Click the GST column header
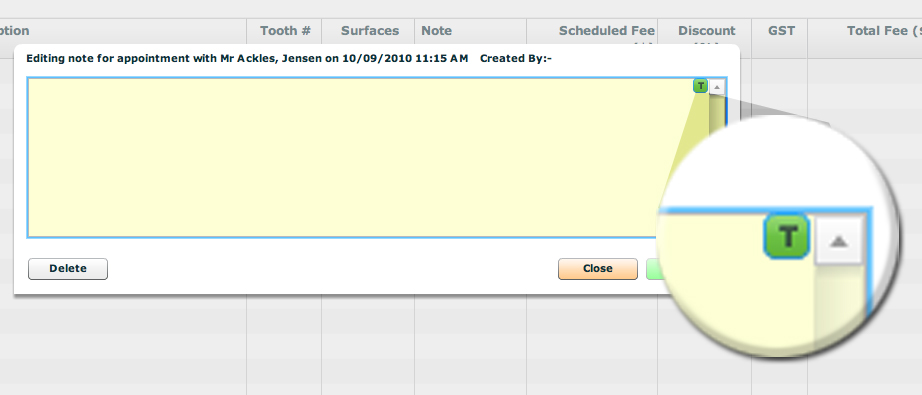The image size is (922, 395). coord(781,31)
